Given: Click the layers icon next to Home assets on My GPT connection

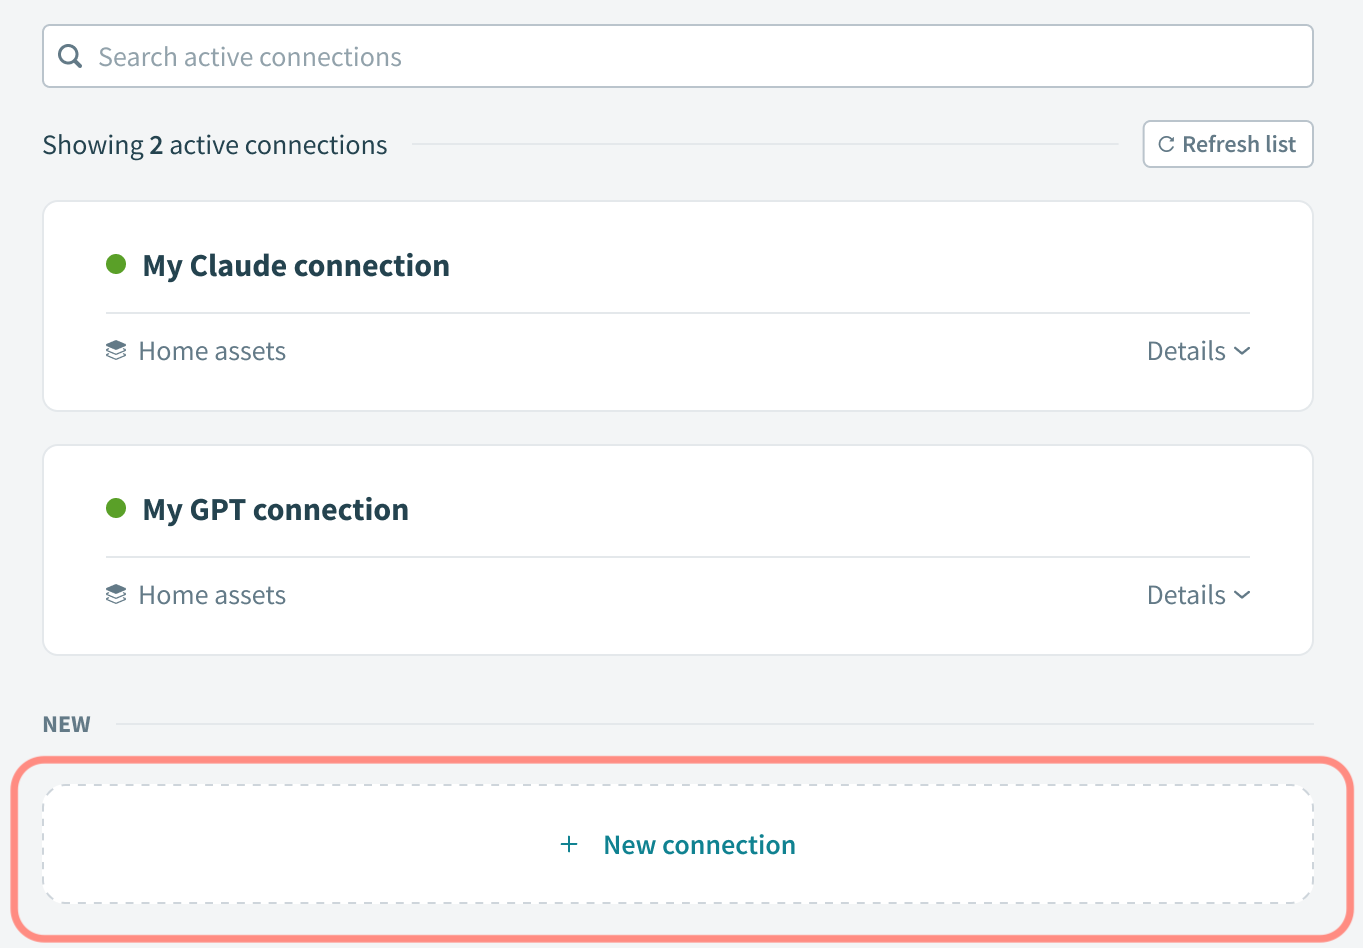Looking at the screenshot, I should point(115,593).
